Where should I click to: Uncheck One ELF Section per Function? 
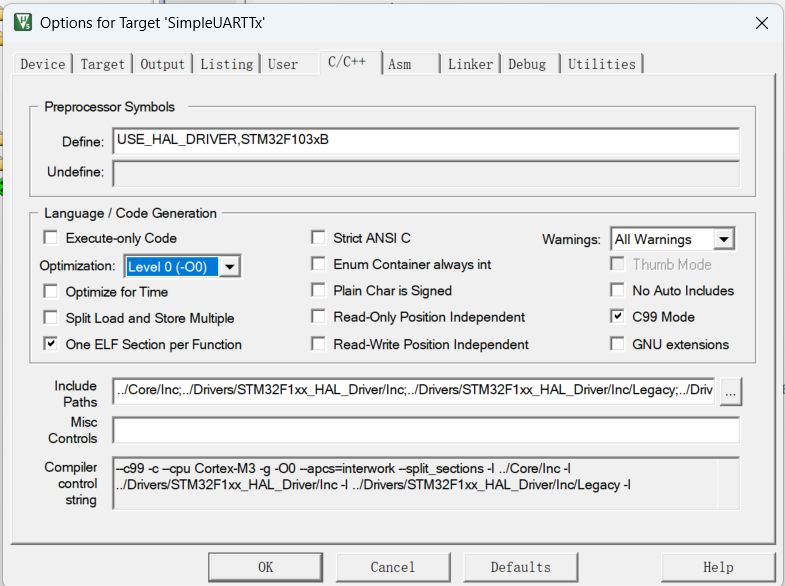[x=51, y=344]
